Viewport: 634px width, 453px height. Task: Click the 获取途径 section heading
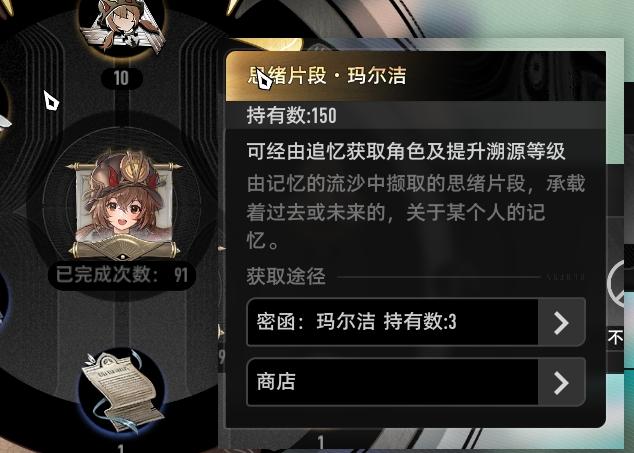pos(286,277)
